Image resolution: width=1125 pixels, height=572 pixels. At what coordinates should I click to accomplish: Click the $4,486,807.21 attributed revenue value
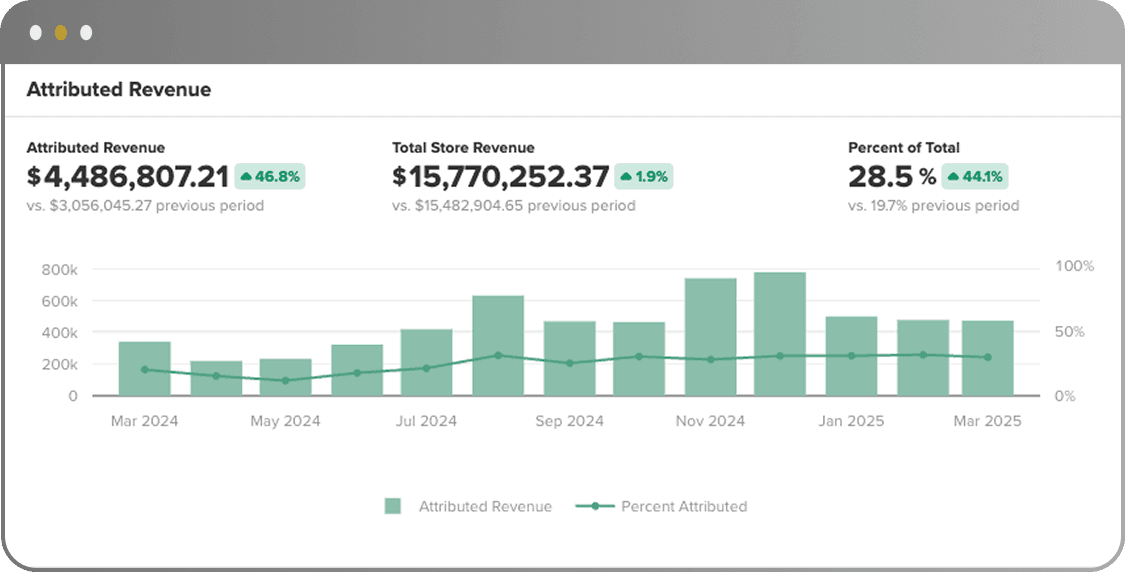128,177
